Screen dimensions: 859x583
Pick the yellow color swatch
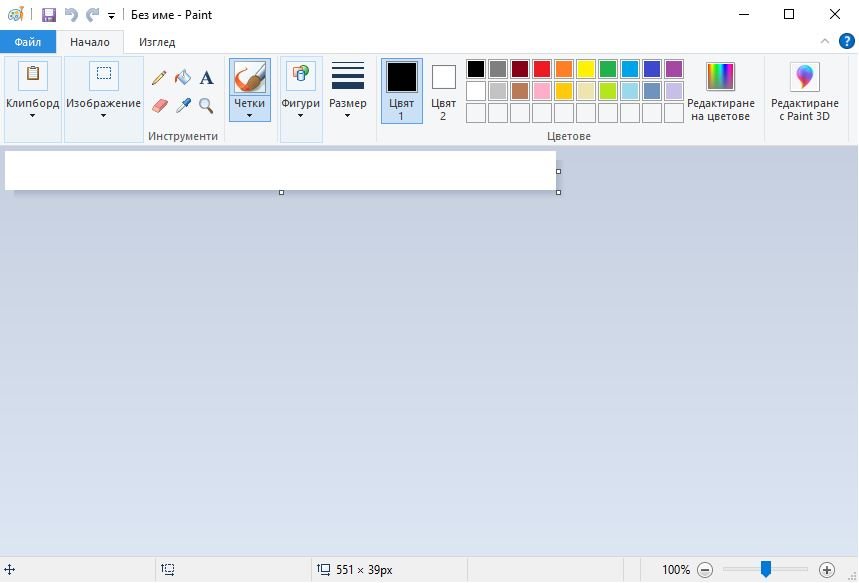click(x=586, y=69)
